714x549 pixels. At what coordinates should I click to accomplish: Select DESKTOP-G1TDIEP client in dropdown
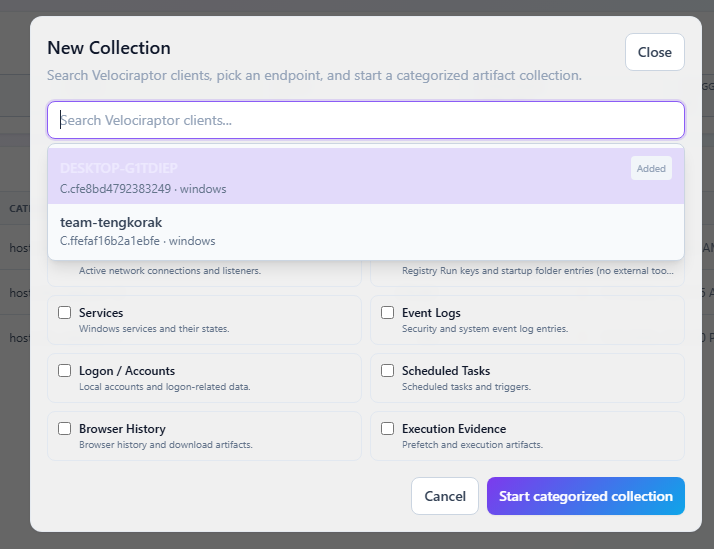366,176
